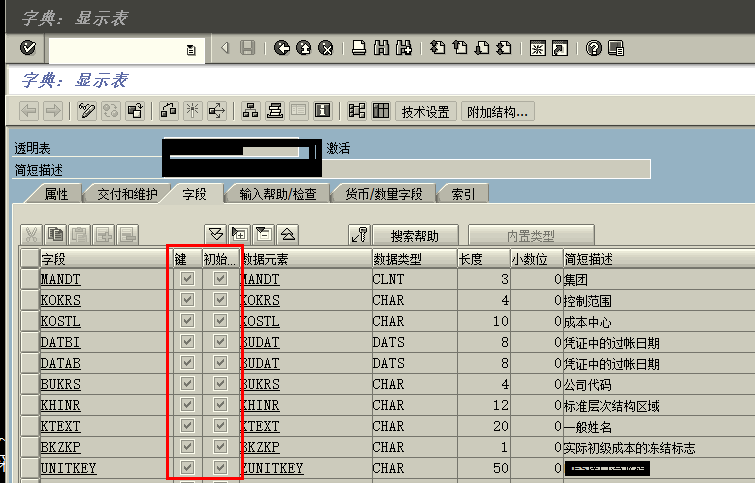Click the green Enter checkmark icon
The height and width of the screenshot is (483, 755).
28,48
